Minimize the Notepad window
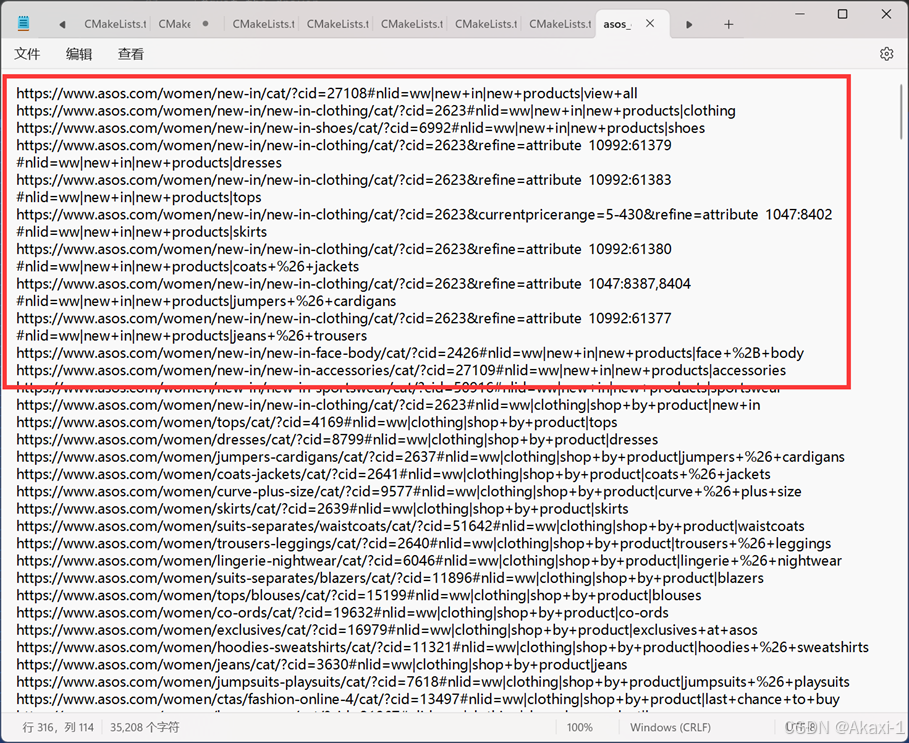909x743 pixels. pos(800,14)
